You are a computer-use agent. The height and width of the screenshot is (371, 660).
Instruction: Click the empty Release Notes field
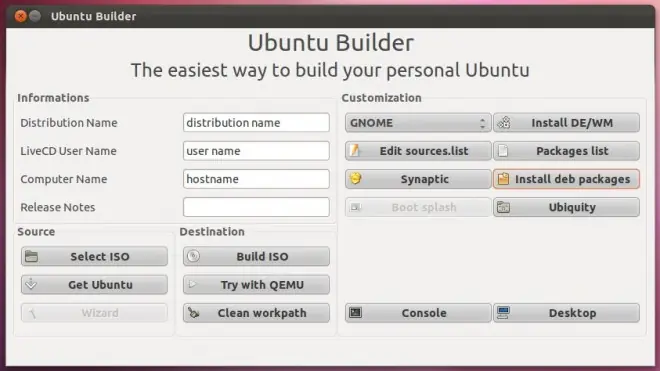256,207
